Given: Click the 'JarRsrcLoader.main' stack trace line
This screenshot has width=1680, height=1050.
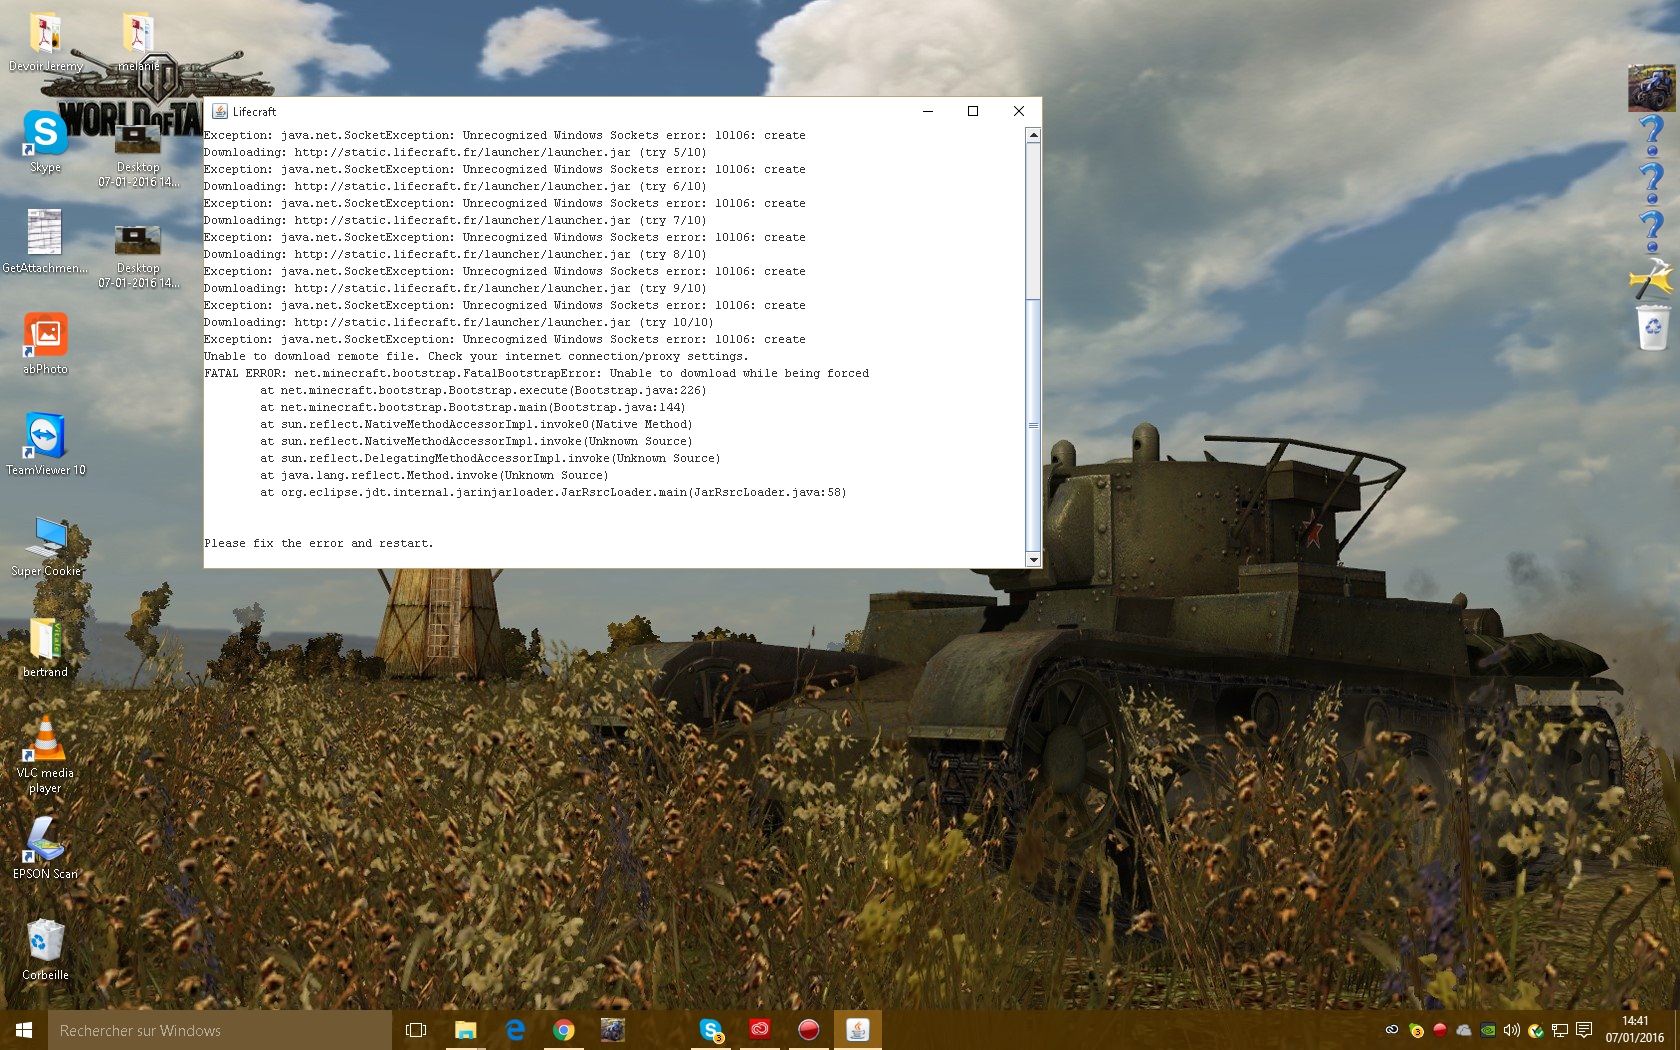Looking at the screenshot, I should click(553, 492).
